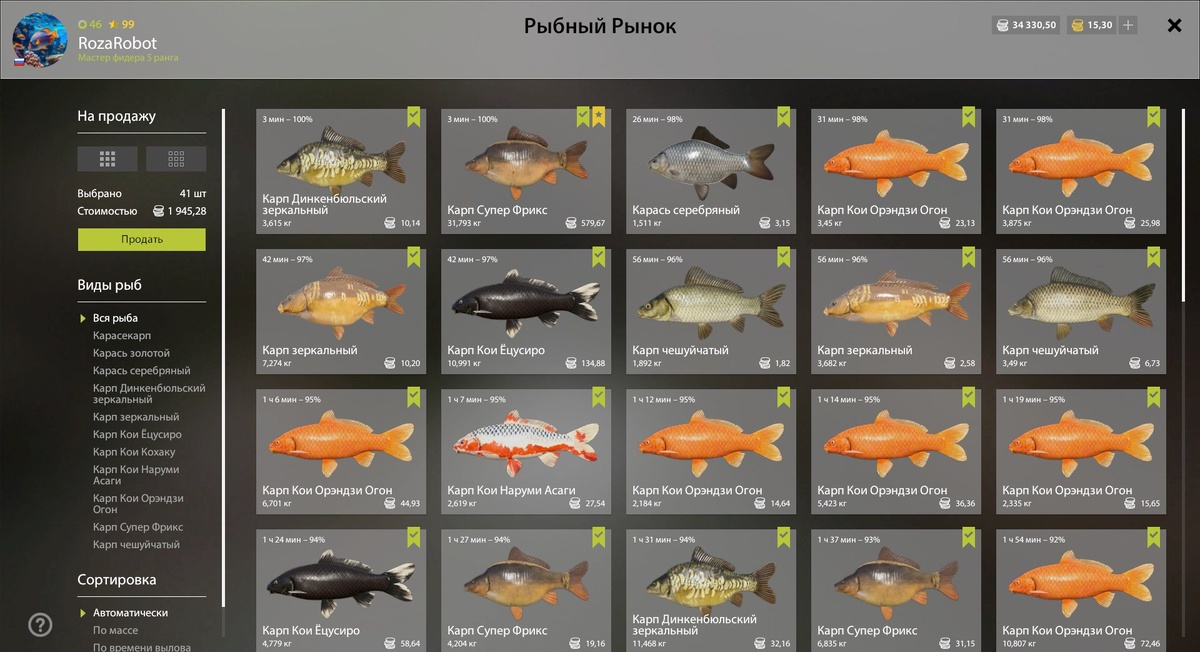1200x652 pixels.
Task: Filter by Карп Кои Кохаку
Action: tap(134, 452)
